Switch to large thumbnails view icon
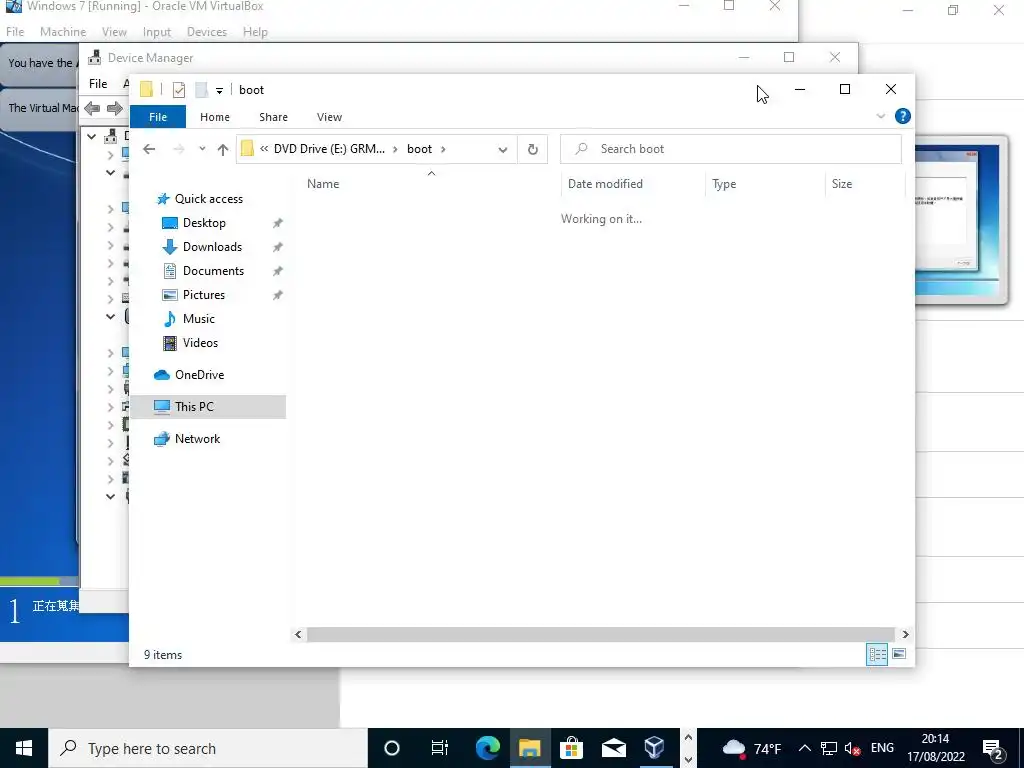 (x=899, y=654)
